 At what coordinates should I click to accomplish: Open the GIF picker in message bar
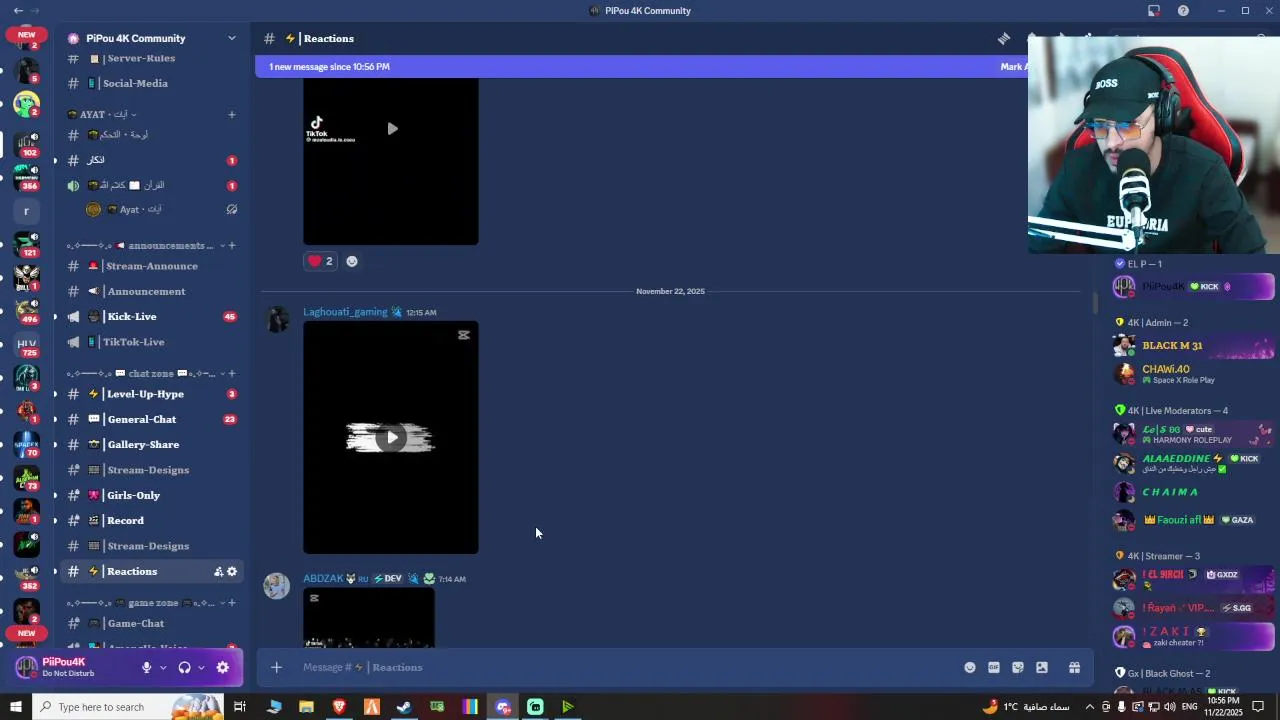tap(994, 667)
